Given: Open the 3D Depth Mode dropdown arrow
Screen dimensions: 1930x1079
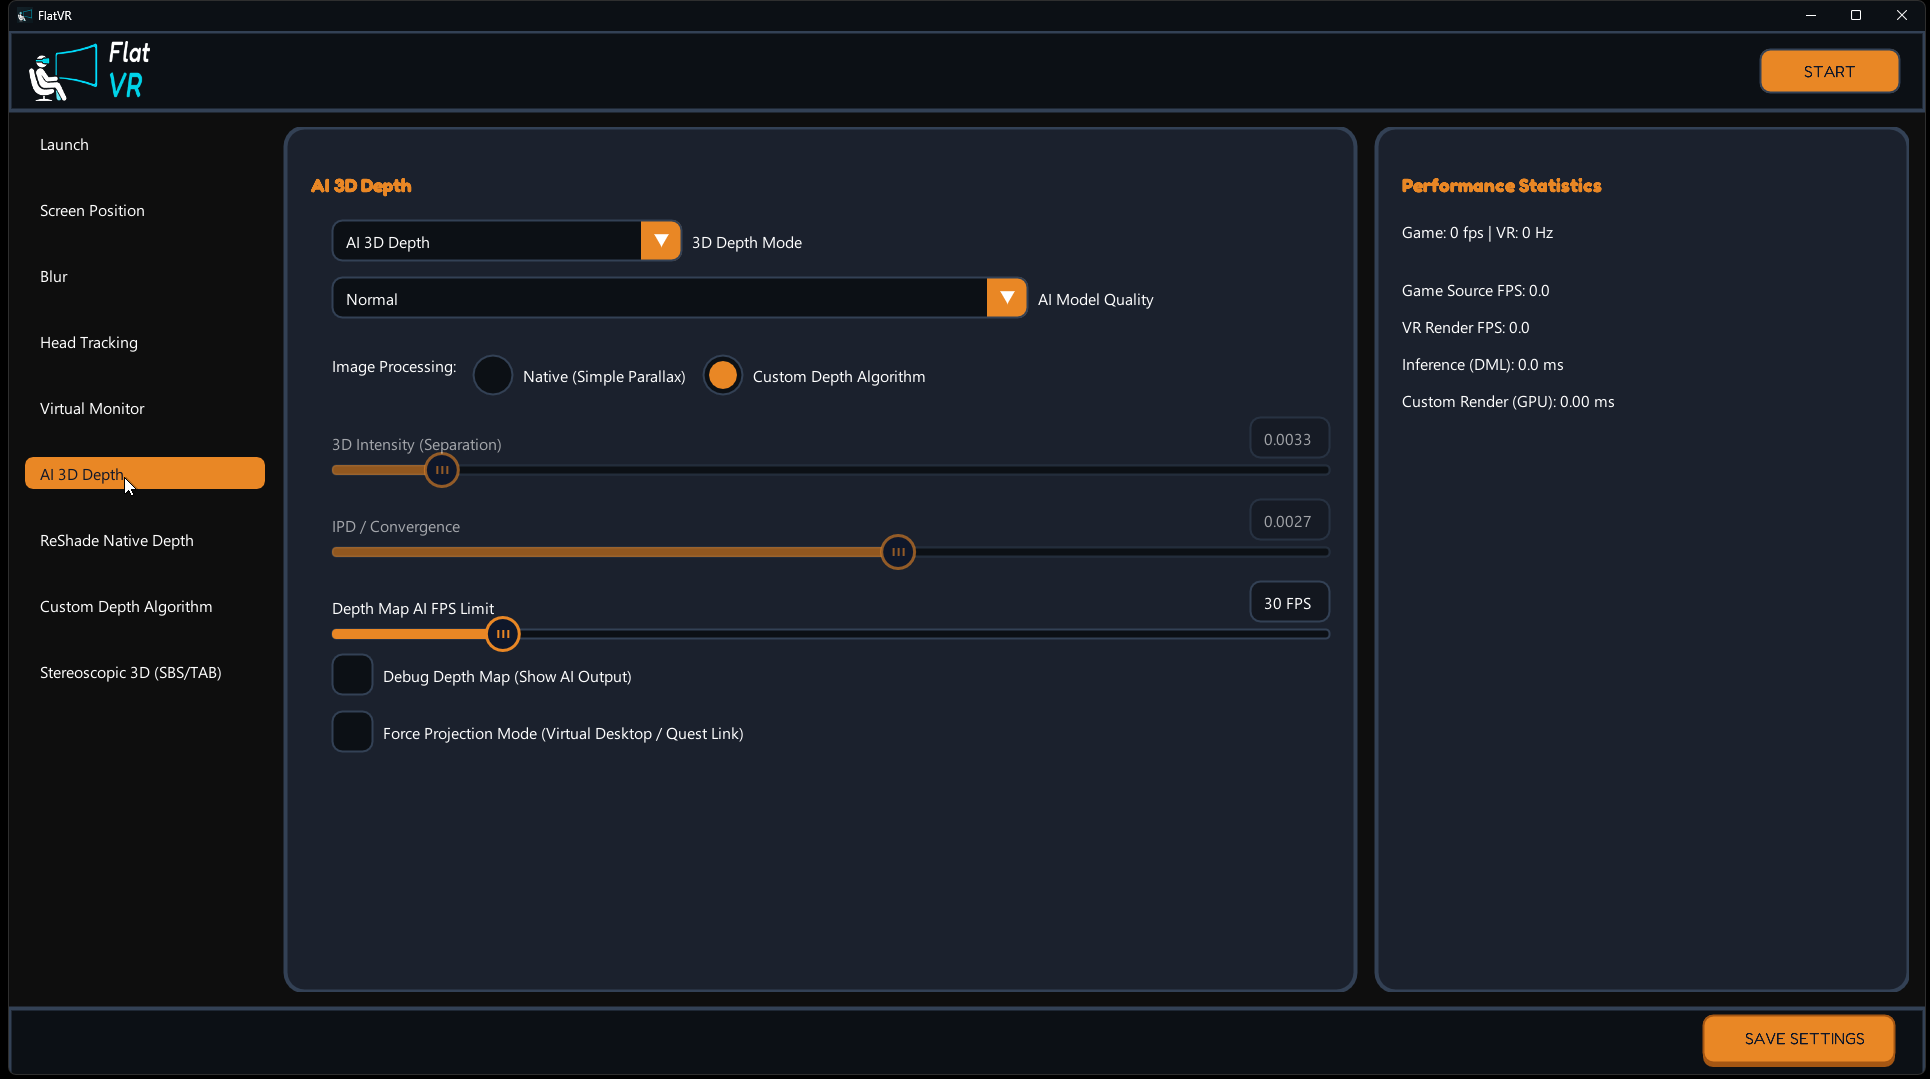Looking at the screenshot, I should coord(660,241).
